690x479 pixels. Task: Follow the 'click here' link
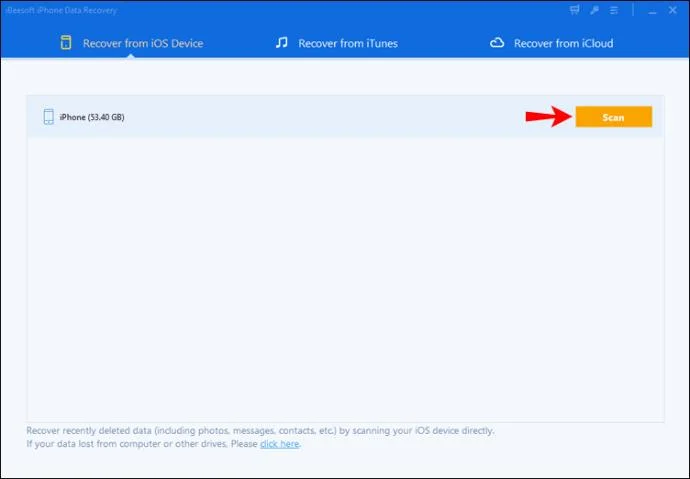[279, 444]
